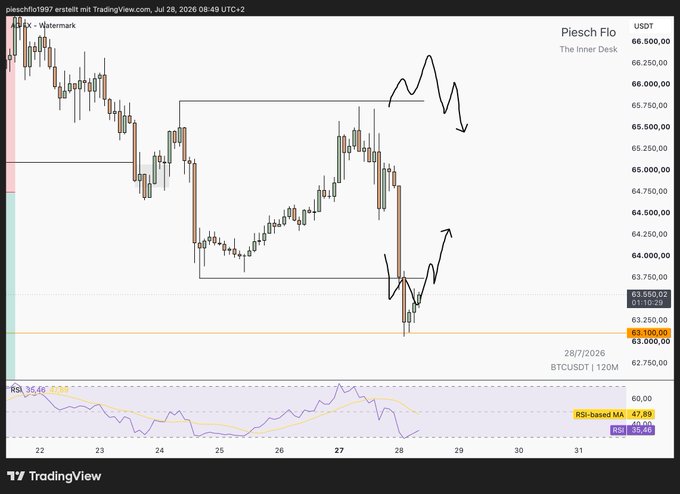Click date 23 on the time axis
Screen dimensions: 680x494
click(x=100, y=450)
